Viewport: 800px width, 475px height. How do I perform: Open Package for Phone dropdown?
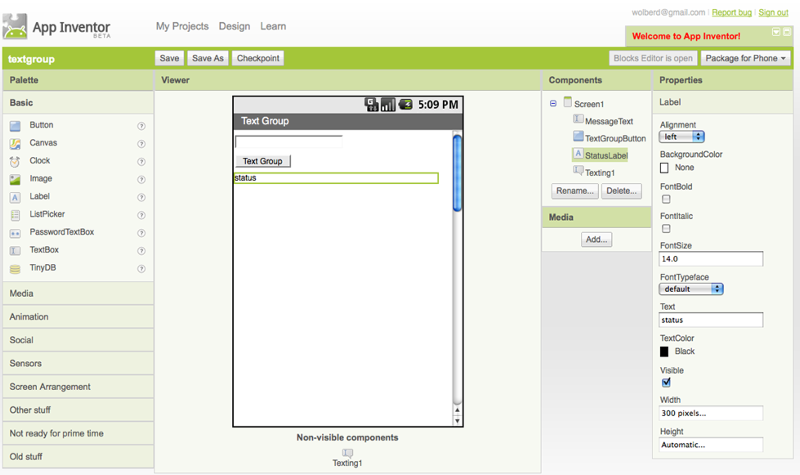745,58
